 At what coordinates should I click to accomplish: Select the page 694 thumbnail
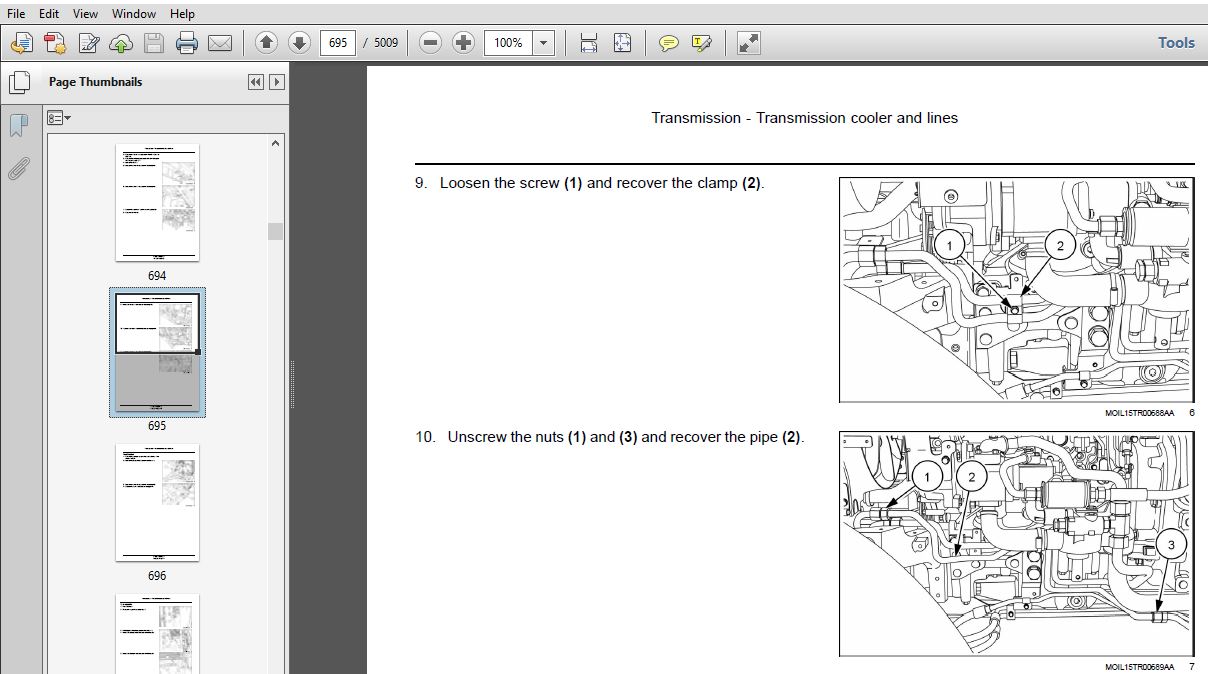(x=157, y=203)
